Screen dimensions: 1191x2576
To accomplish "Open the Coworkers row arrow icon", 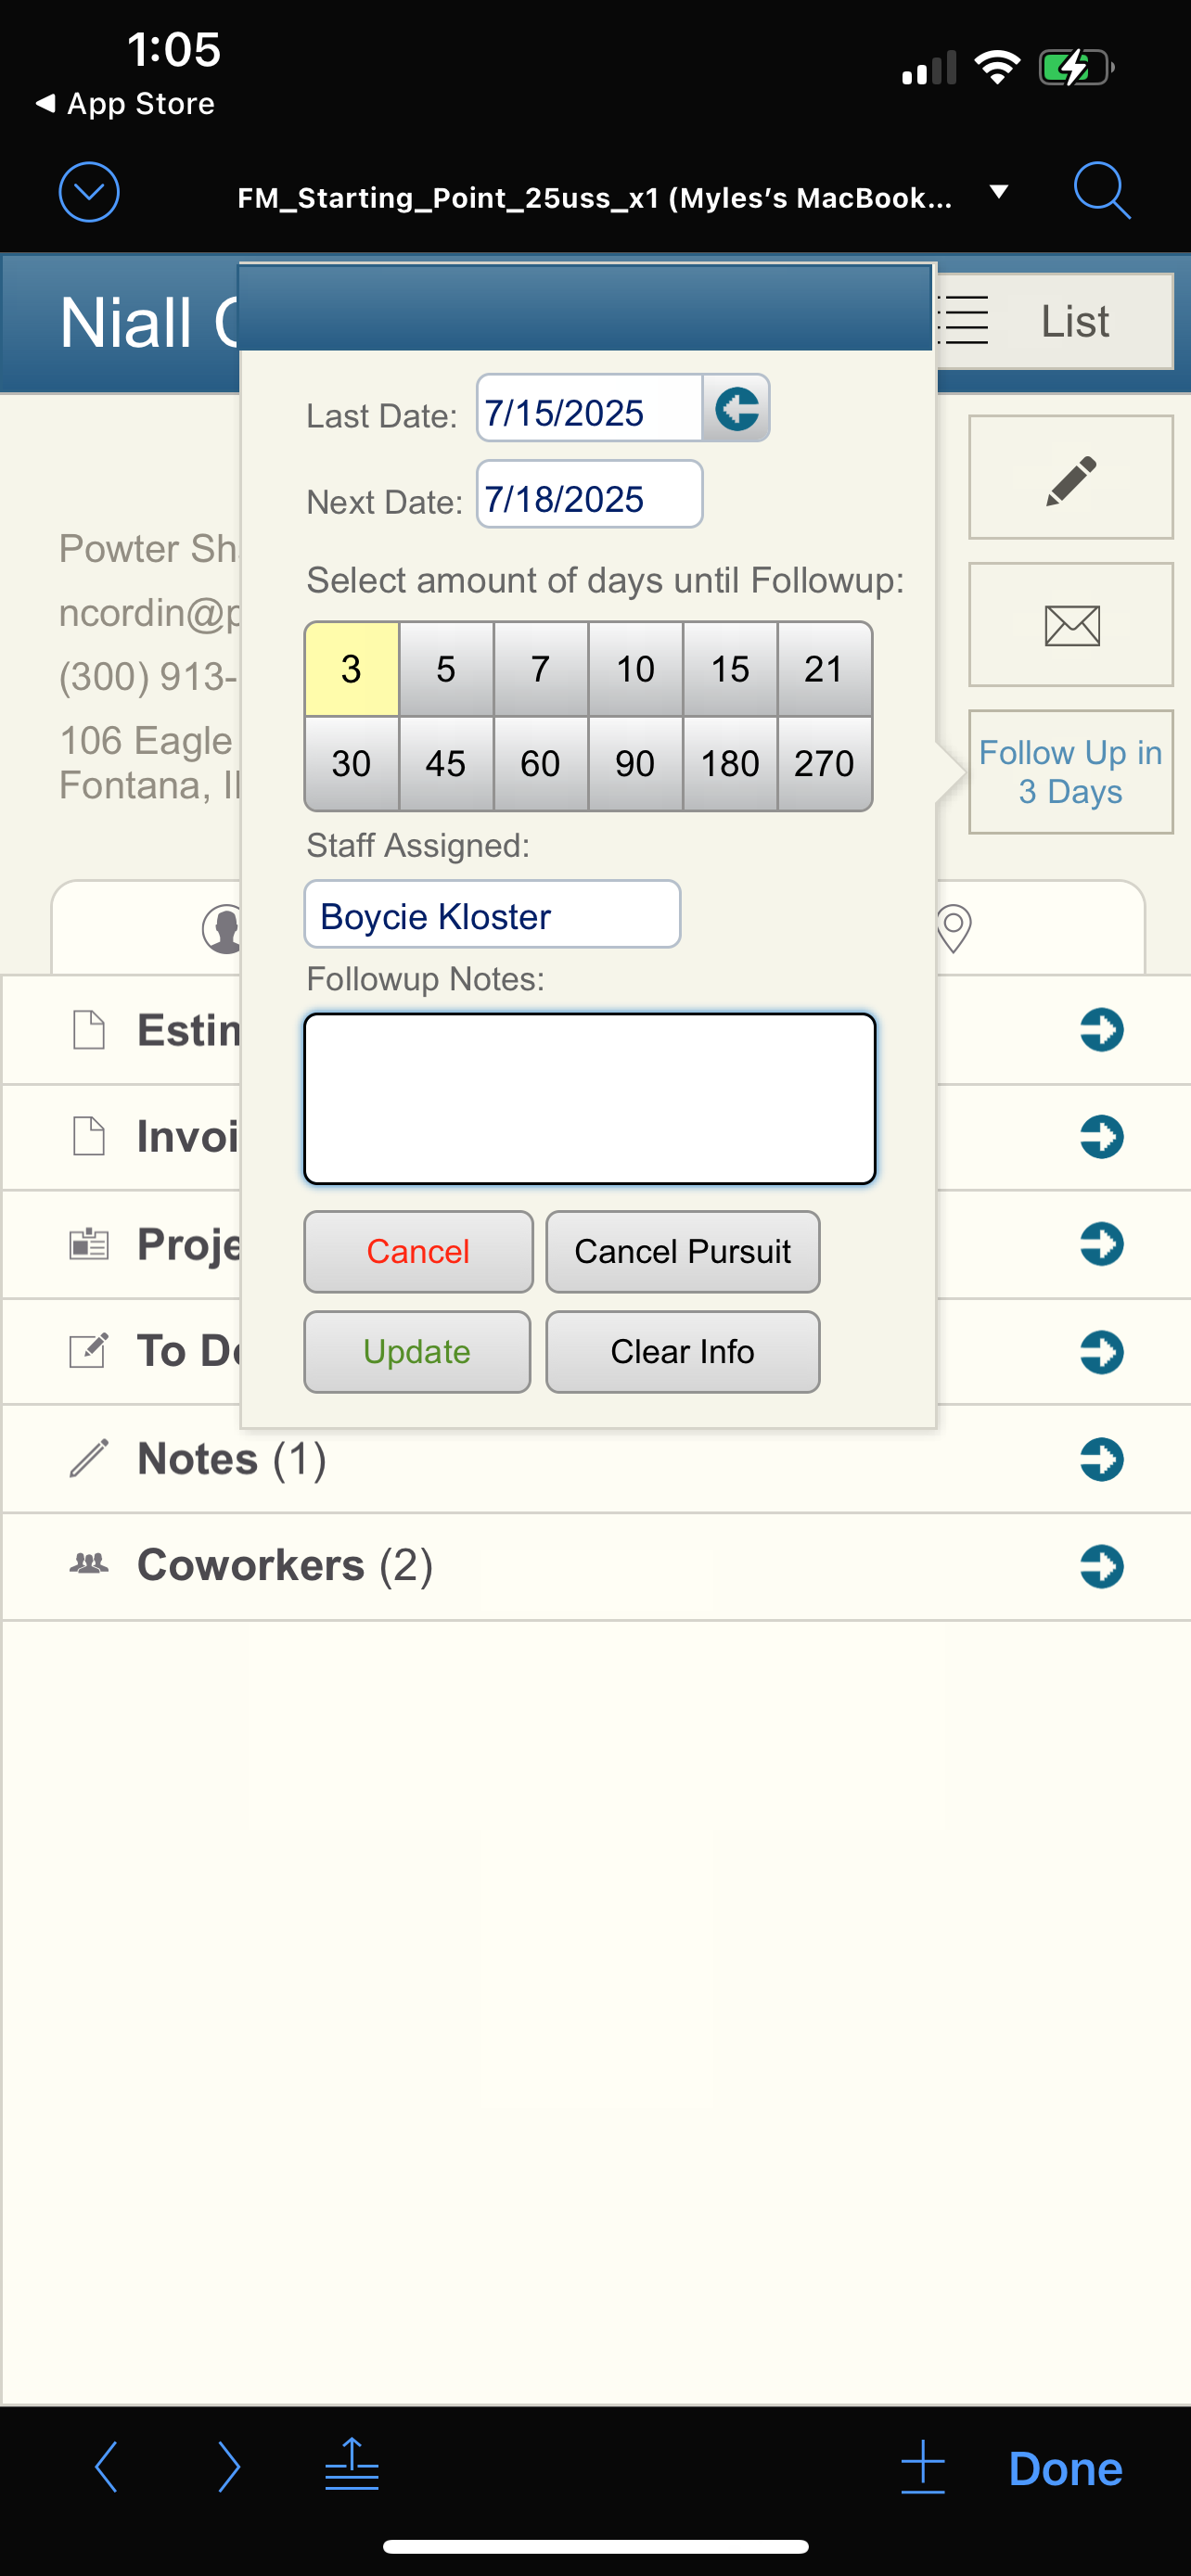I will tap(1101, 1566).
